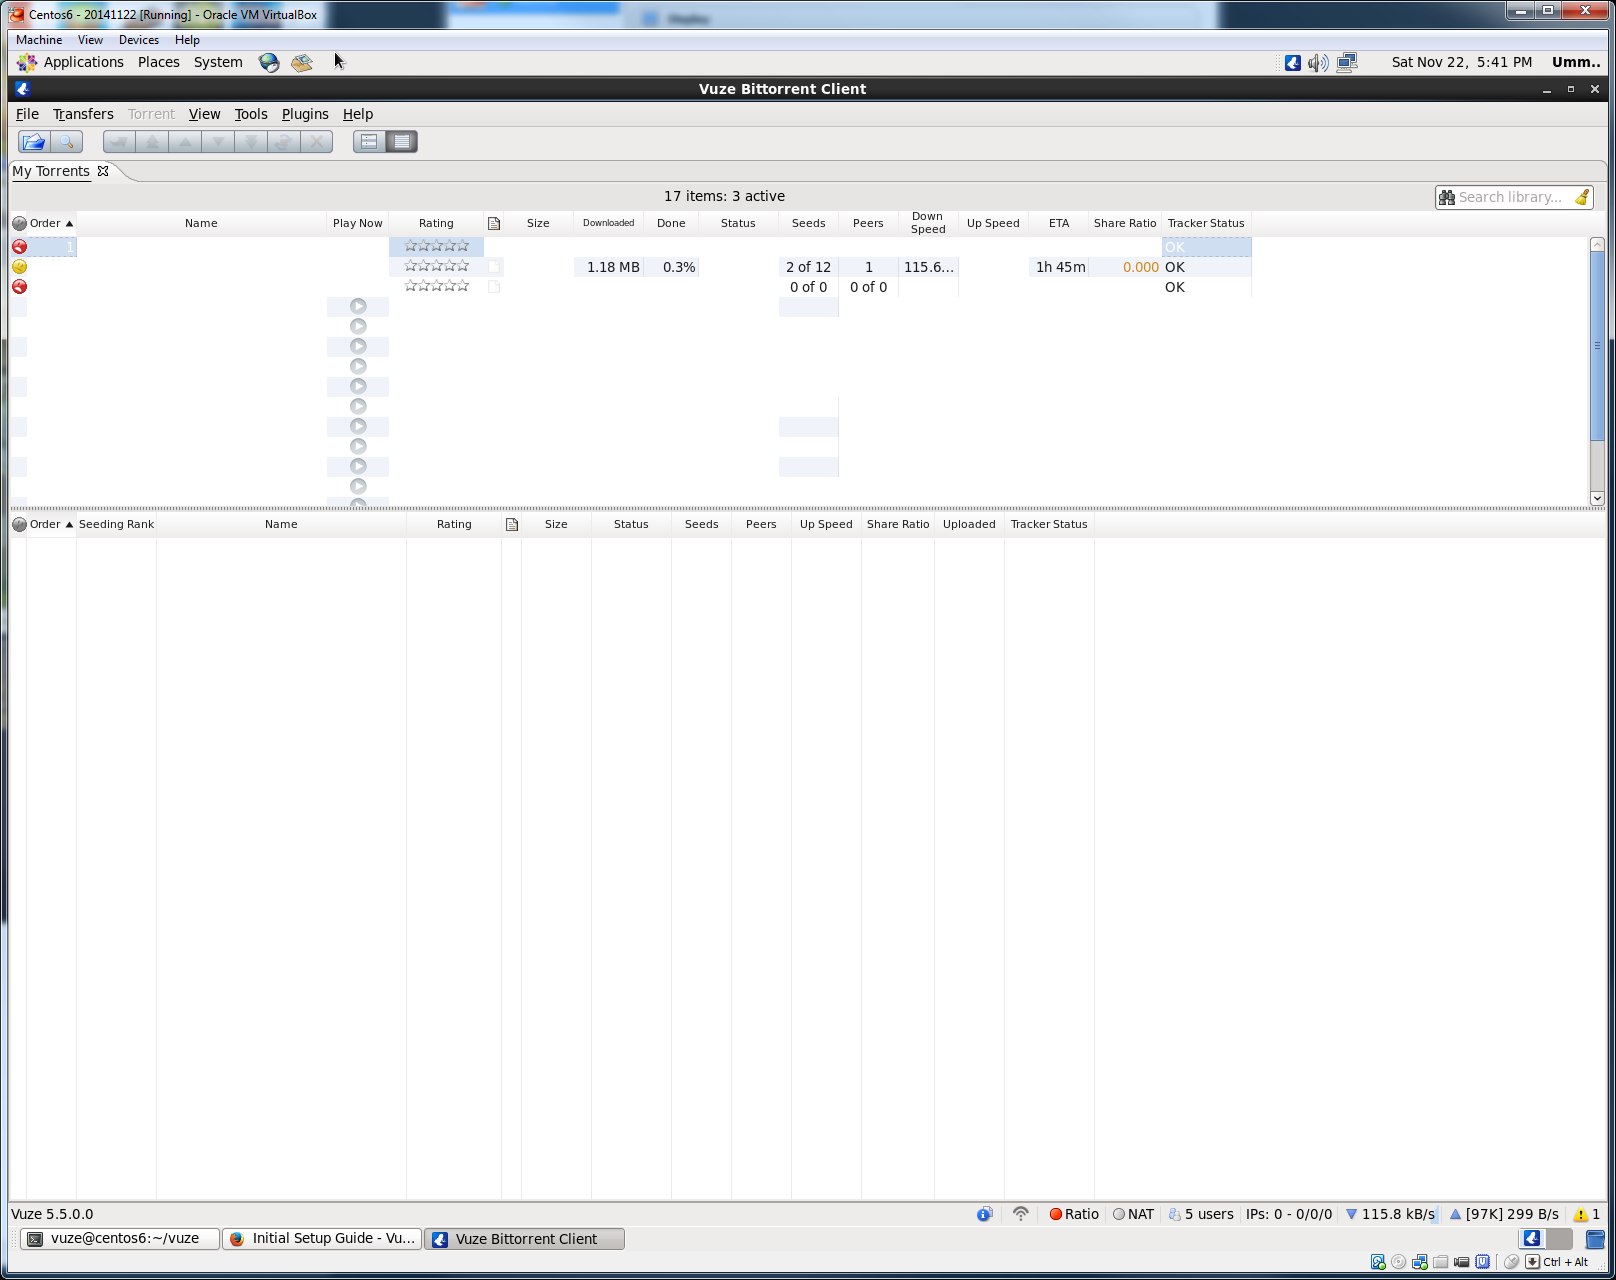
Task: Click the 1h 45m ETA cell
Action: (x=1060, y=267)
